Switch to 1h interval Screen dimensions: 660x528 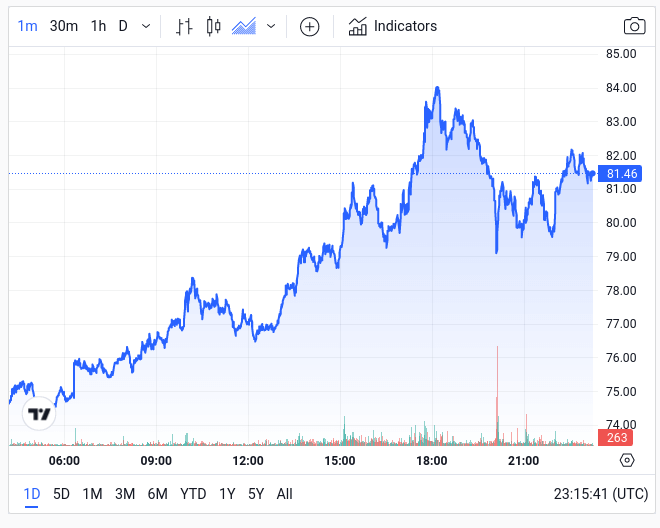tap(98, 26)
